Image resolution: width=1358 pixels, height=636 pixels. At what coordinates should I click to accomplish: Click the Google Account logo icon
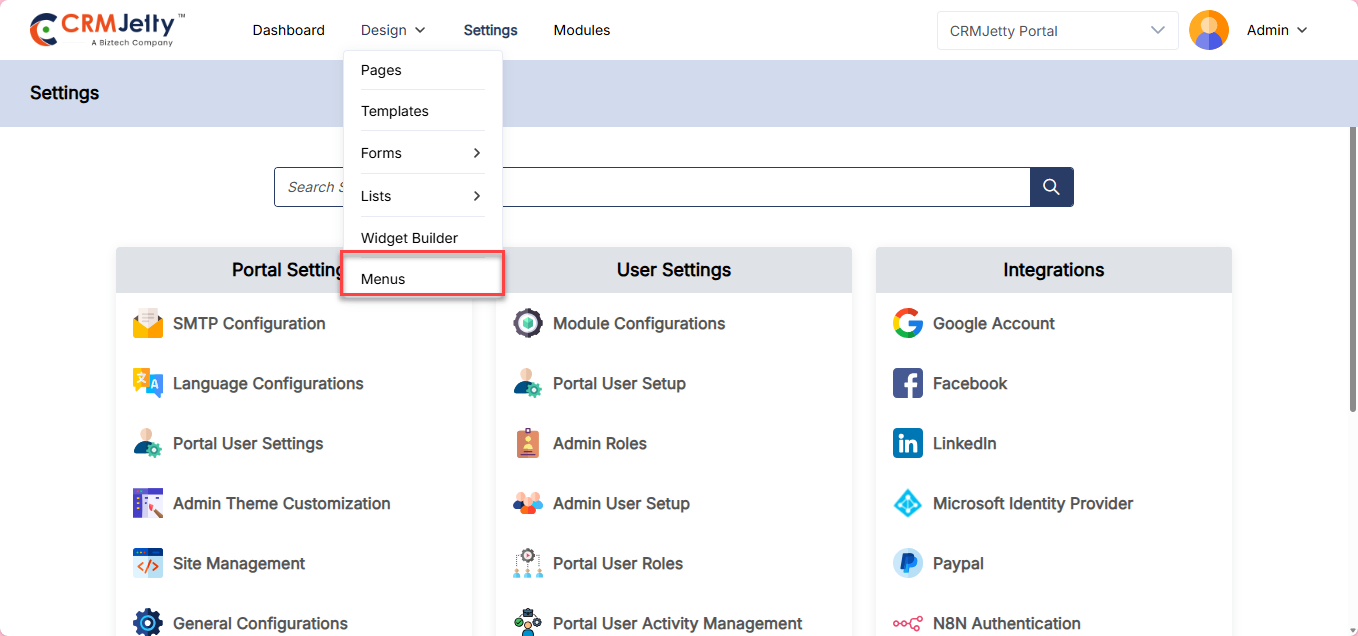[x=908, y=324]
